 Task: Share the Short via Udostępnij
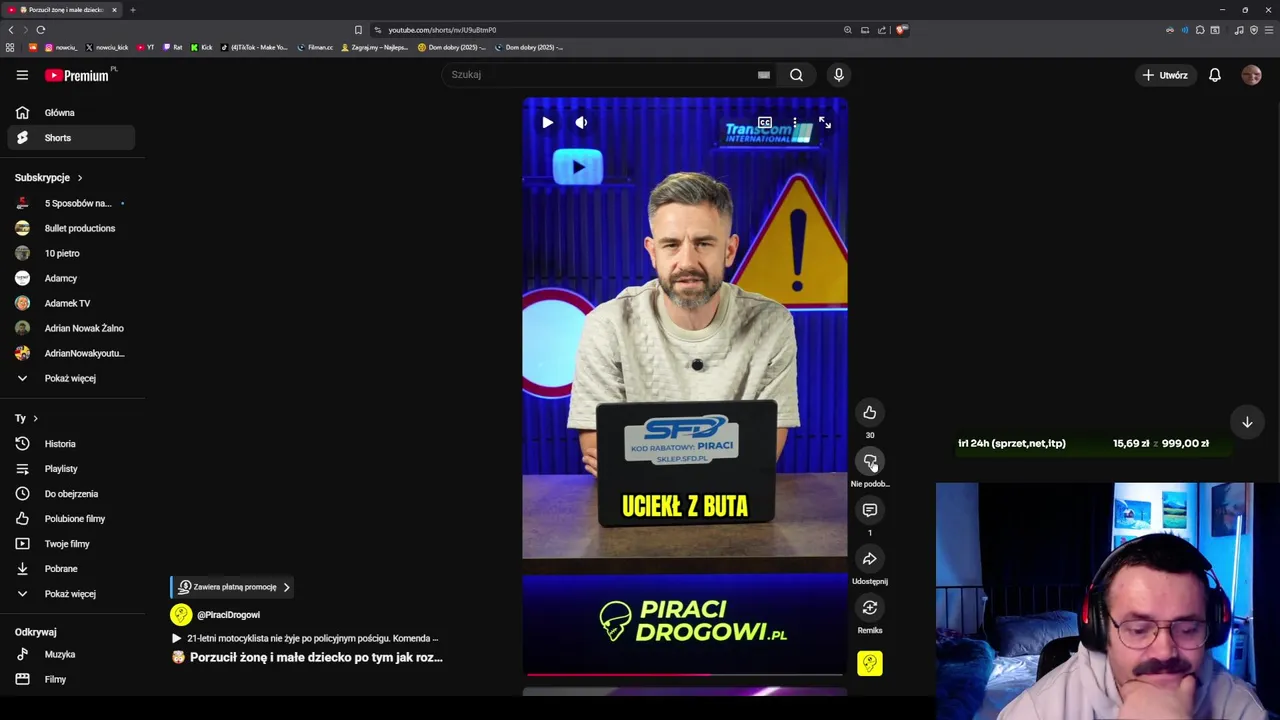point(870,559)
